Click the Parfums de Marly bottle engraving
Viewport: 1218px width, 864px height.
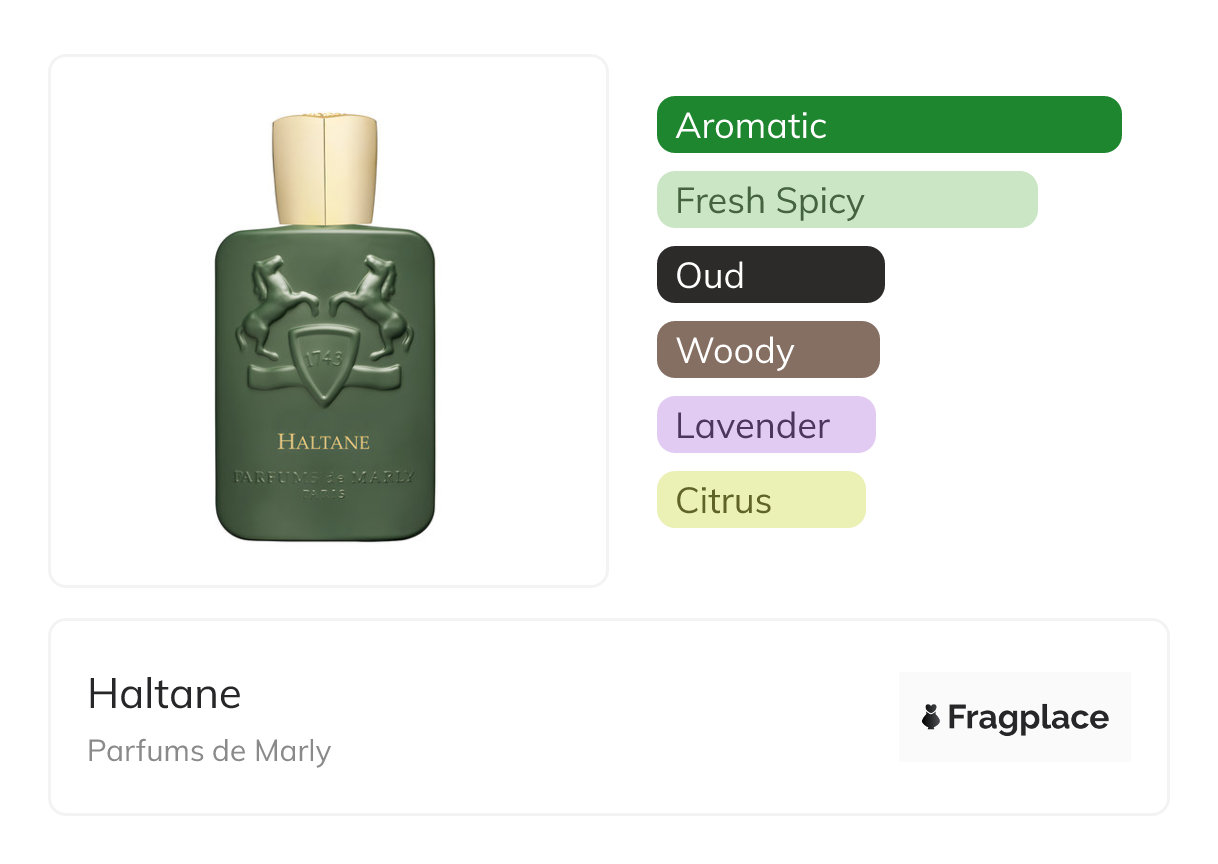324,477
